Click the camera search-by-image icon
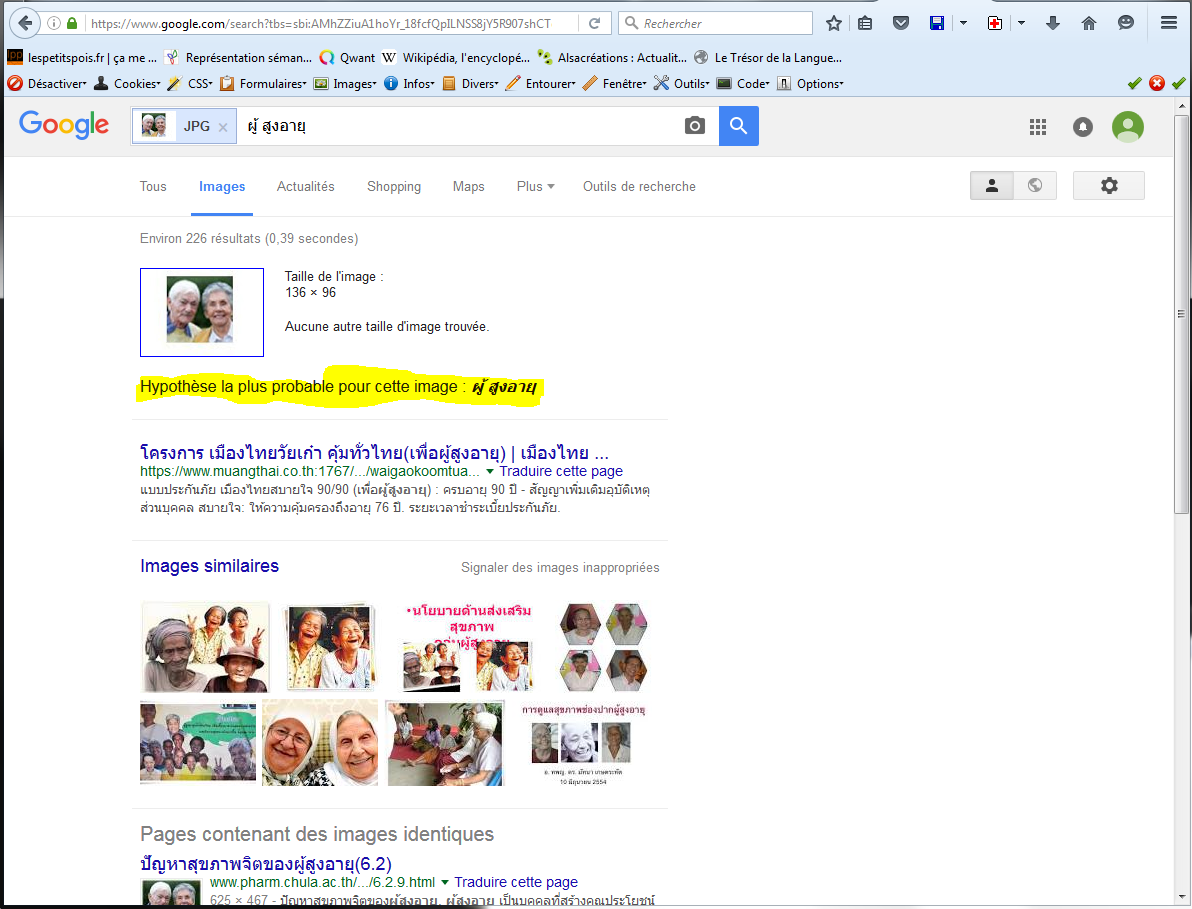 tap(694, 126)
